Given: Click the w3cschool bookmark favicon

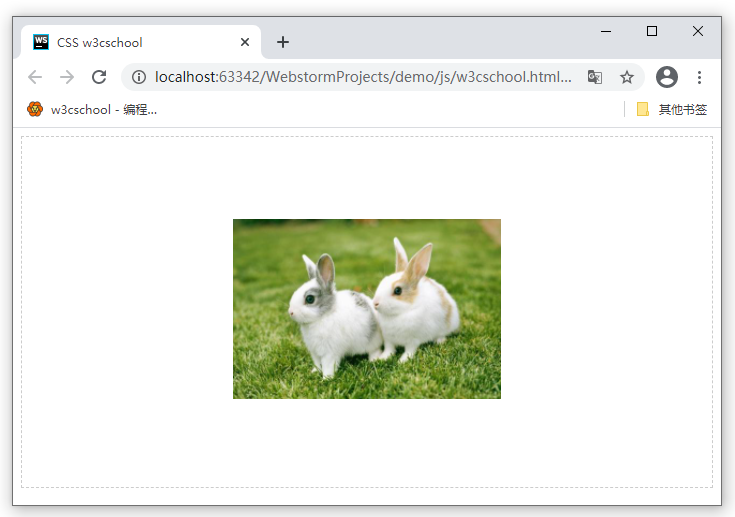Looking at the screenshot, I should coord(35,109).
